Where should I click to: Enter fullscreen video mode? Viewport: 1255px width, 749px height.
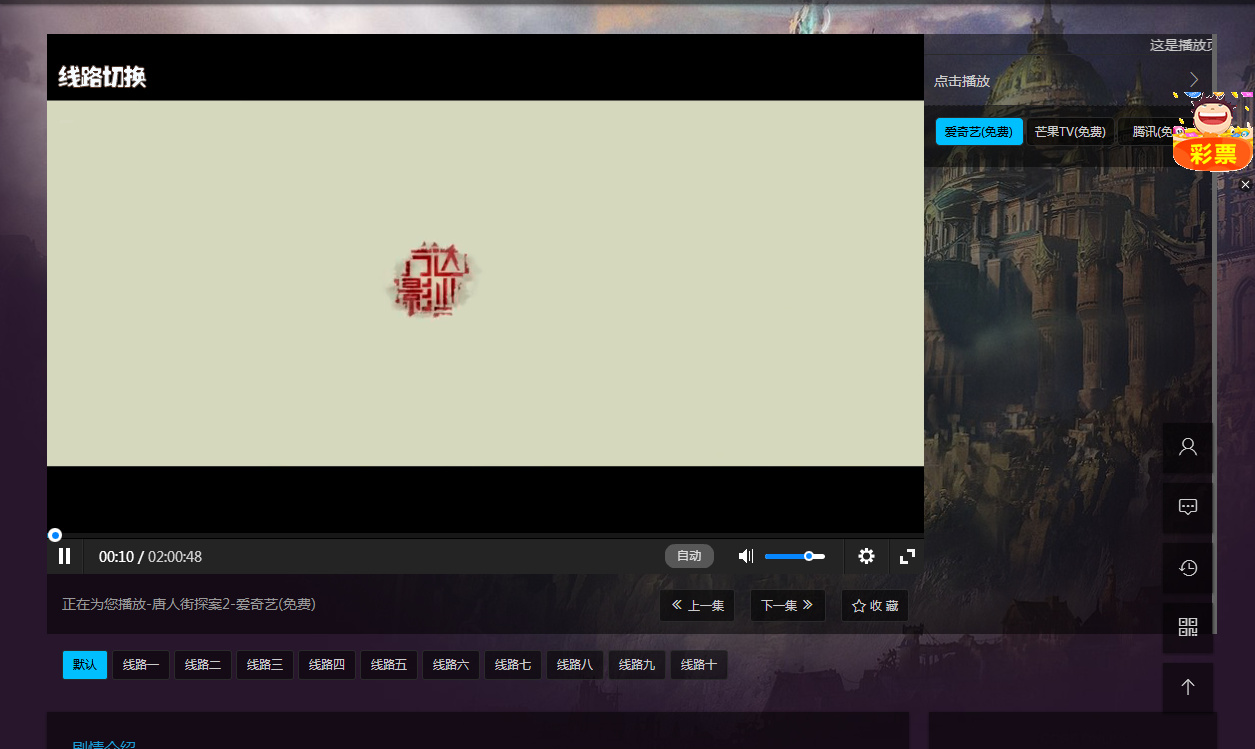point(907,556)
